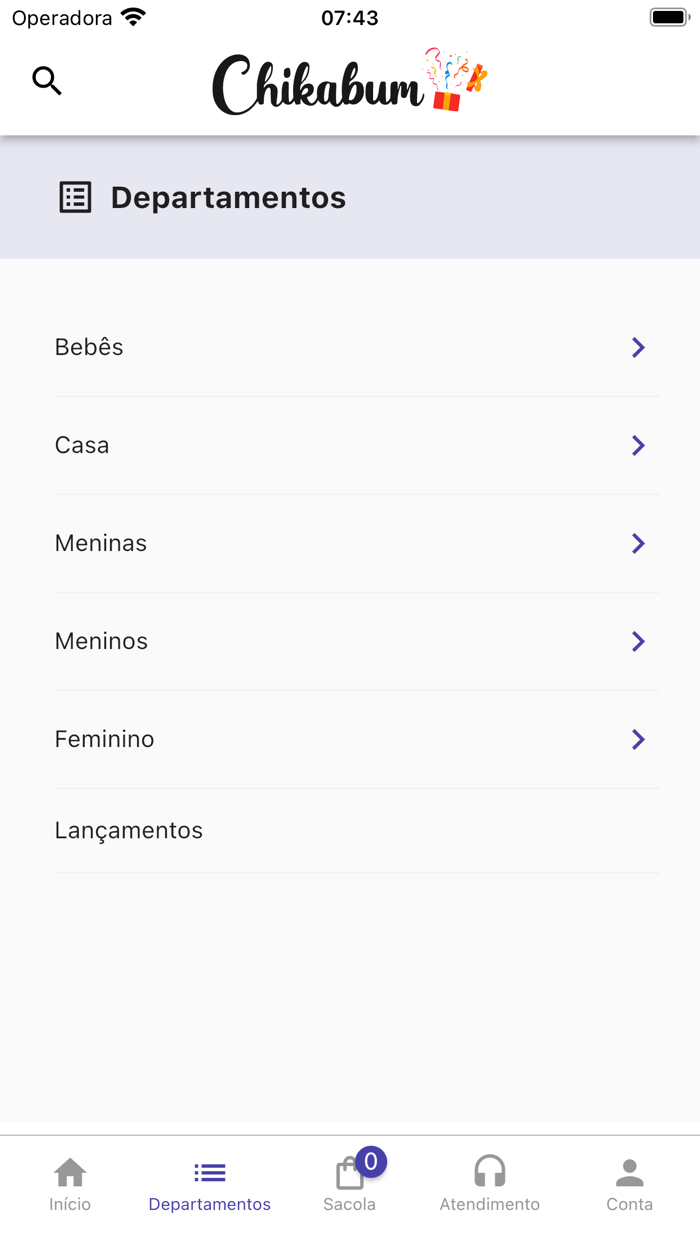Expand the Bebês department
Image resolution: width=700 pixels, height=1244 pixels.
[638, 347]
